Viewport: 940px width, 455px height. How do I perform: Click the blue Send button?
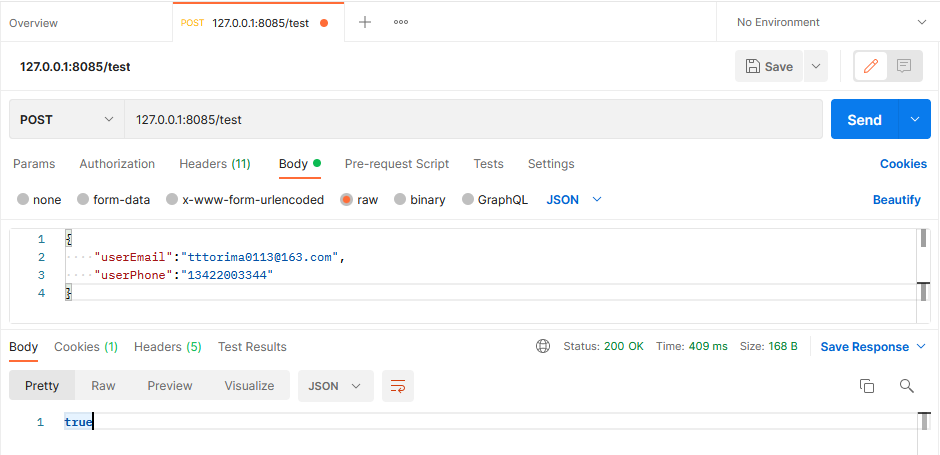click(864, 119)
